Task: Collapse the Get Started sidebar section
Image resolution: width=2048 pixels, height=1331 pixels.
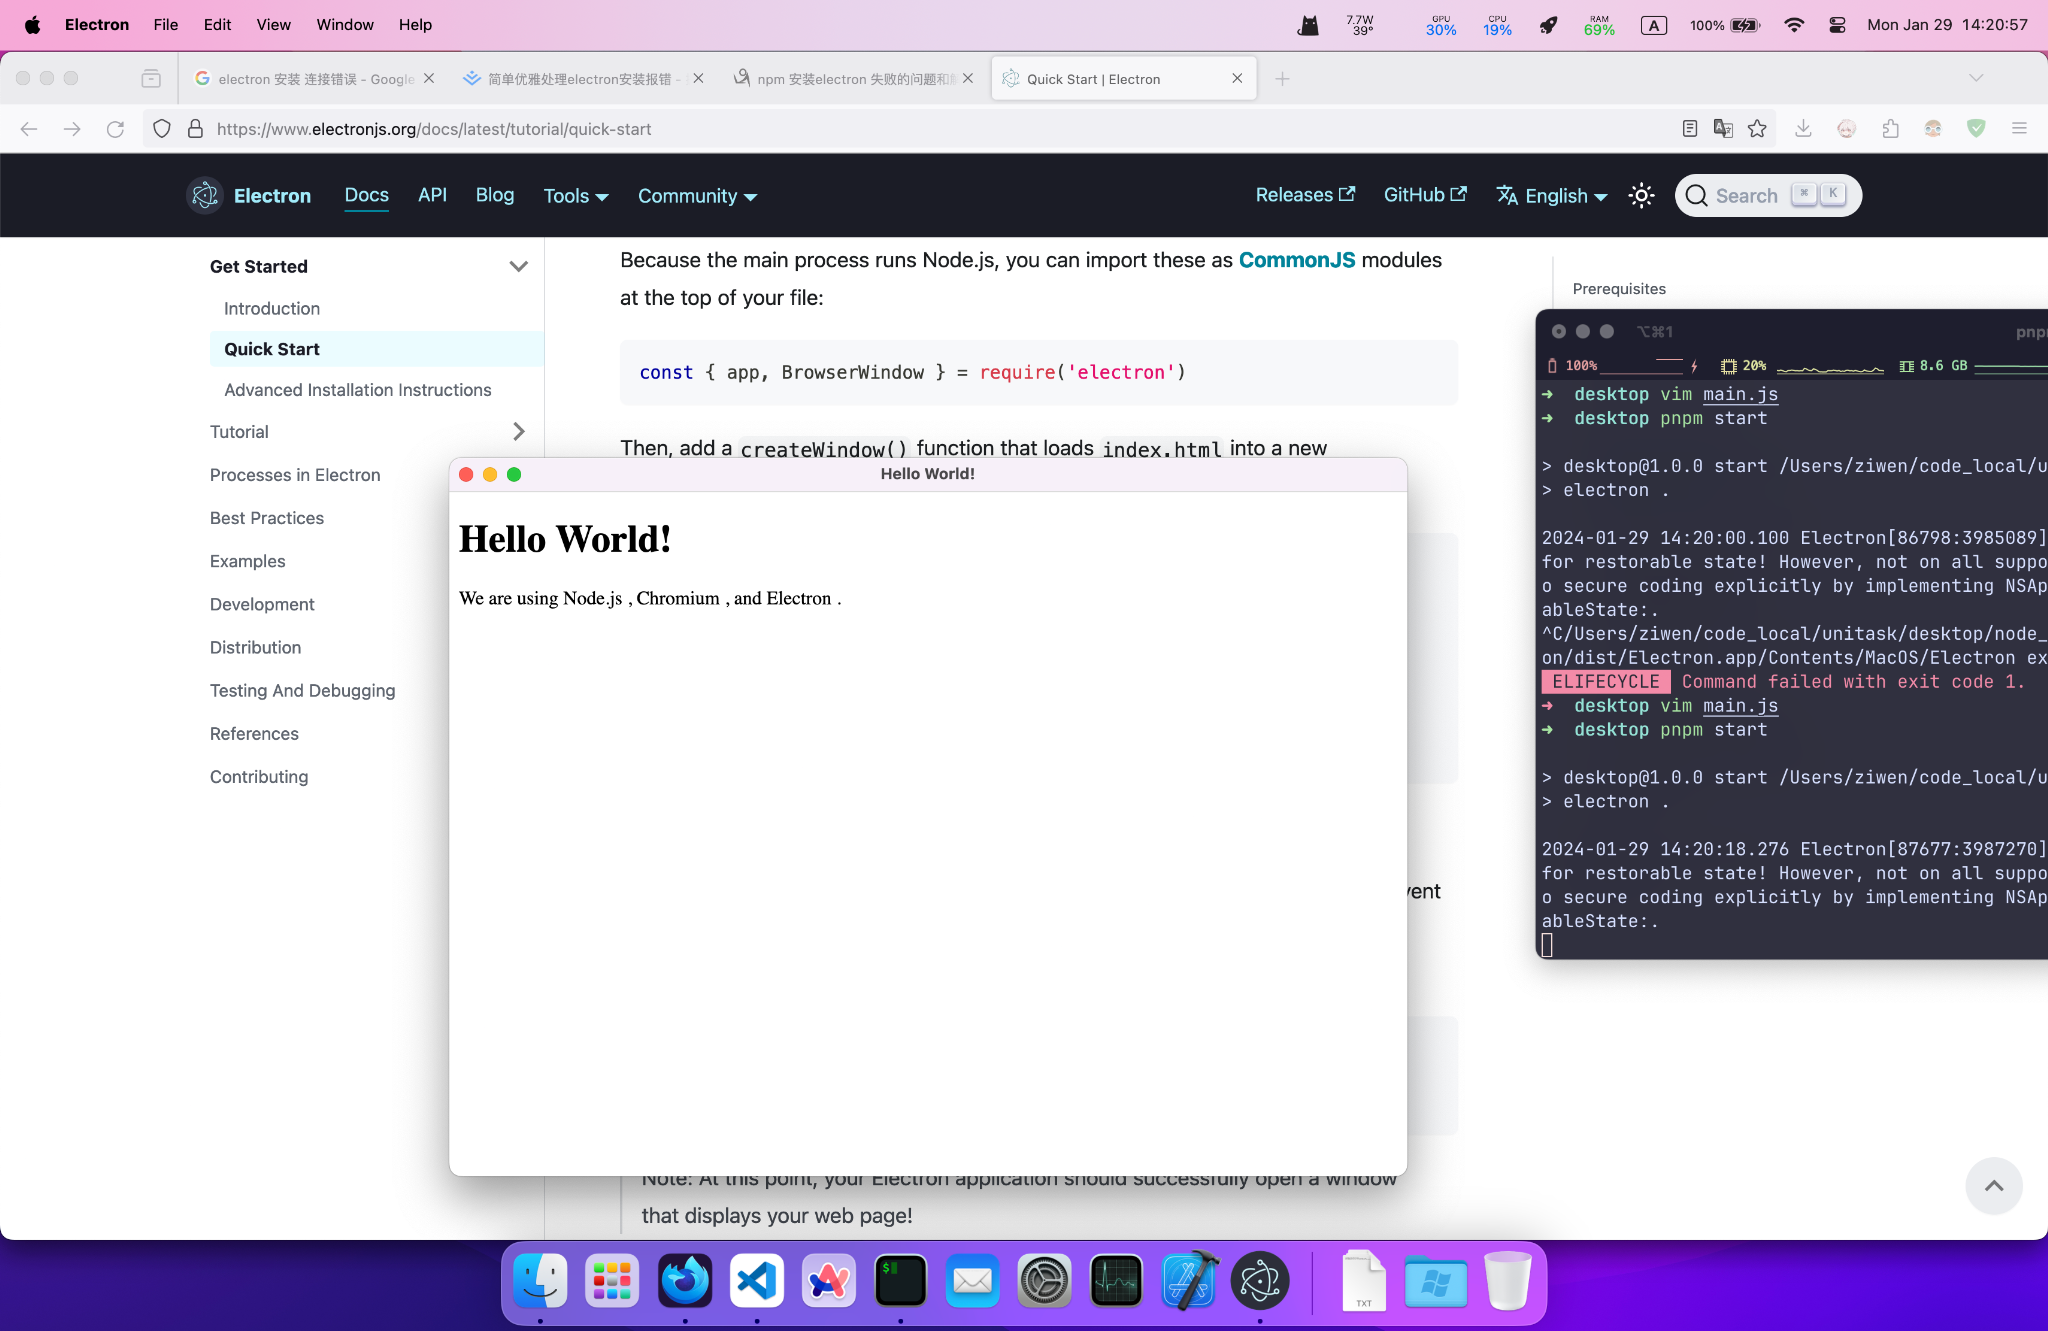Action: pyautogui.click(x=518, y=266)
